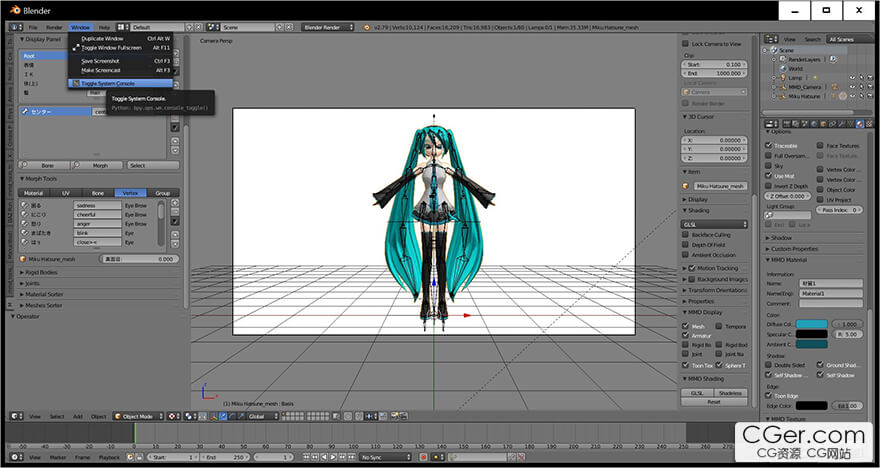
Task: Click the screen layout browse icon
Action: [x=122, y=27]
